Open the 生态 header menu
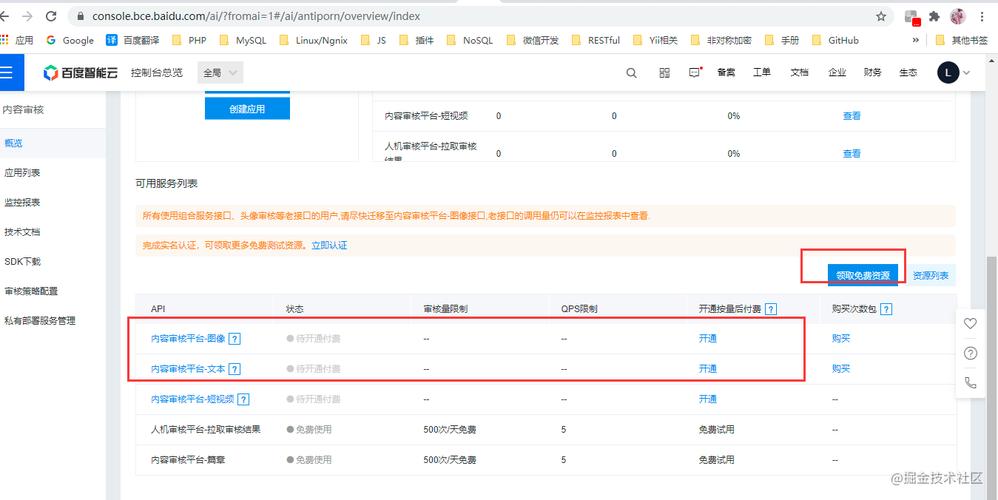The height and width of the screenshot is (500, 998). pyautogui.click(x=908, y=73)
